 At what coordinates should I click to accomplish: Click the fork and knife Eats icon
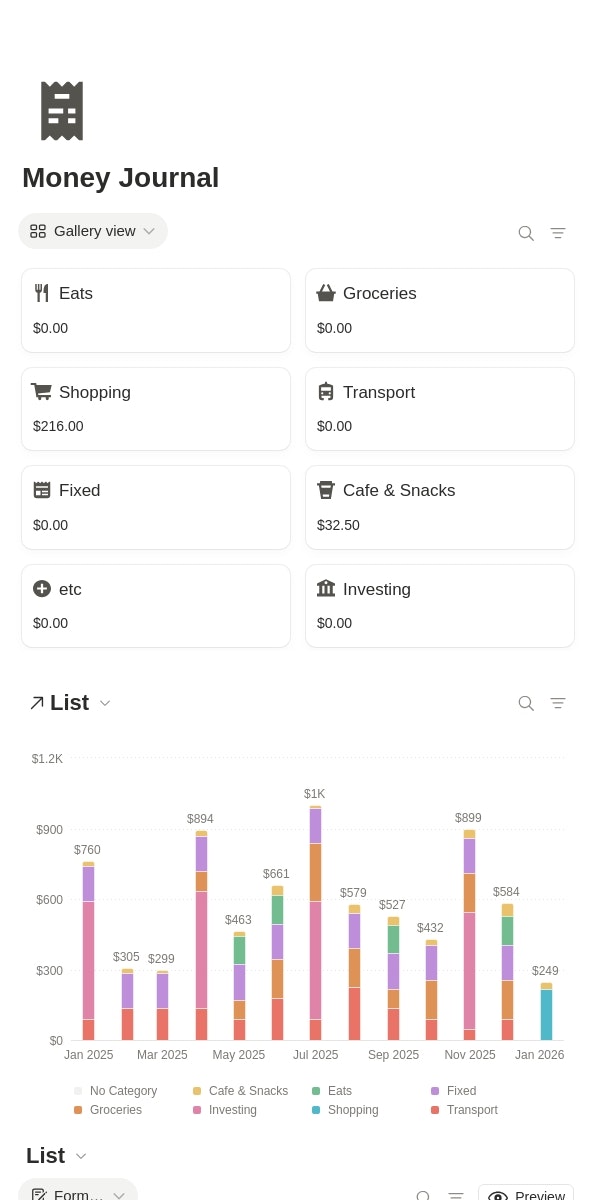pyautogui.click(x=42, y=293)
